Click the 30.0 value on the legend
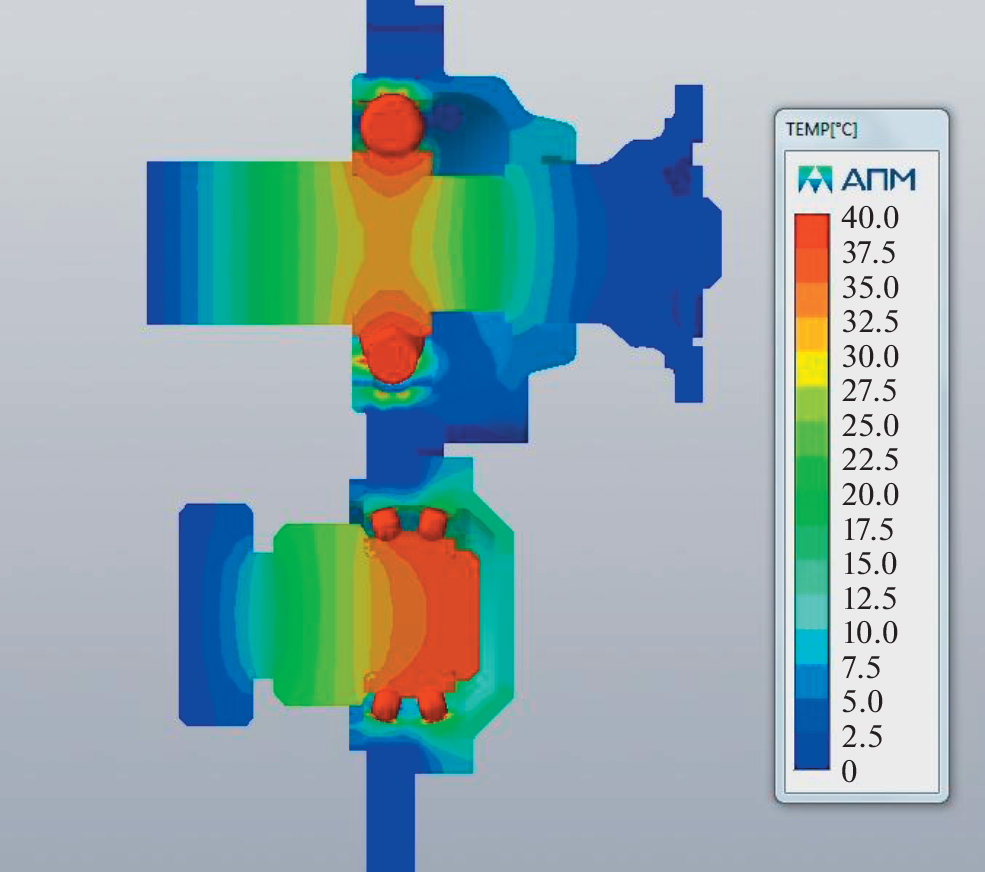 871,357
